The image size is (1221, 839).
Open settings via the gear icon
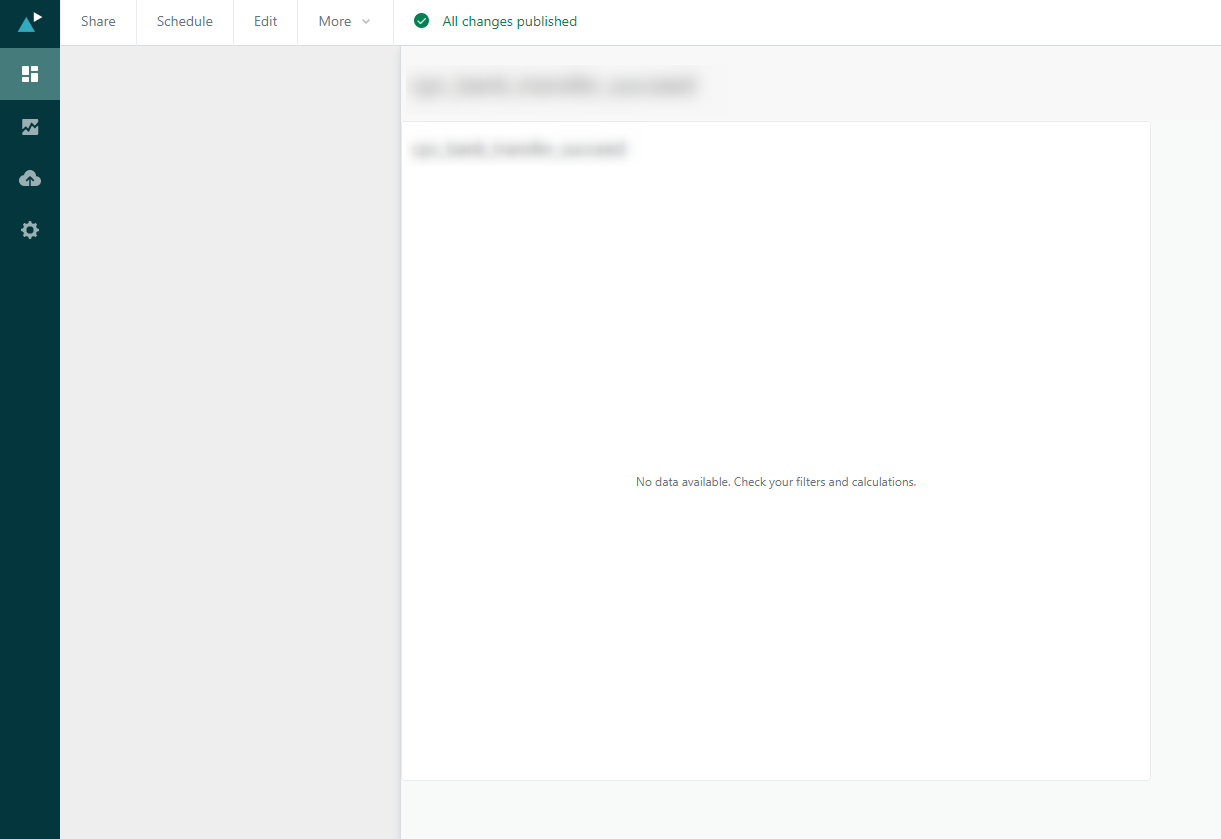click(30, 230)
